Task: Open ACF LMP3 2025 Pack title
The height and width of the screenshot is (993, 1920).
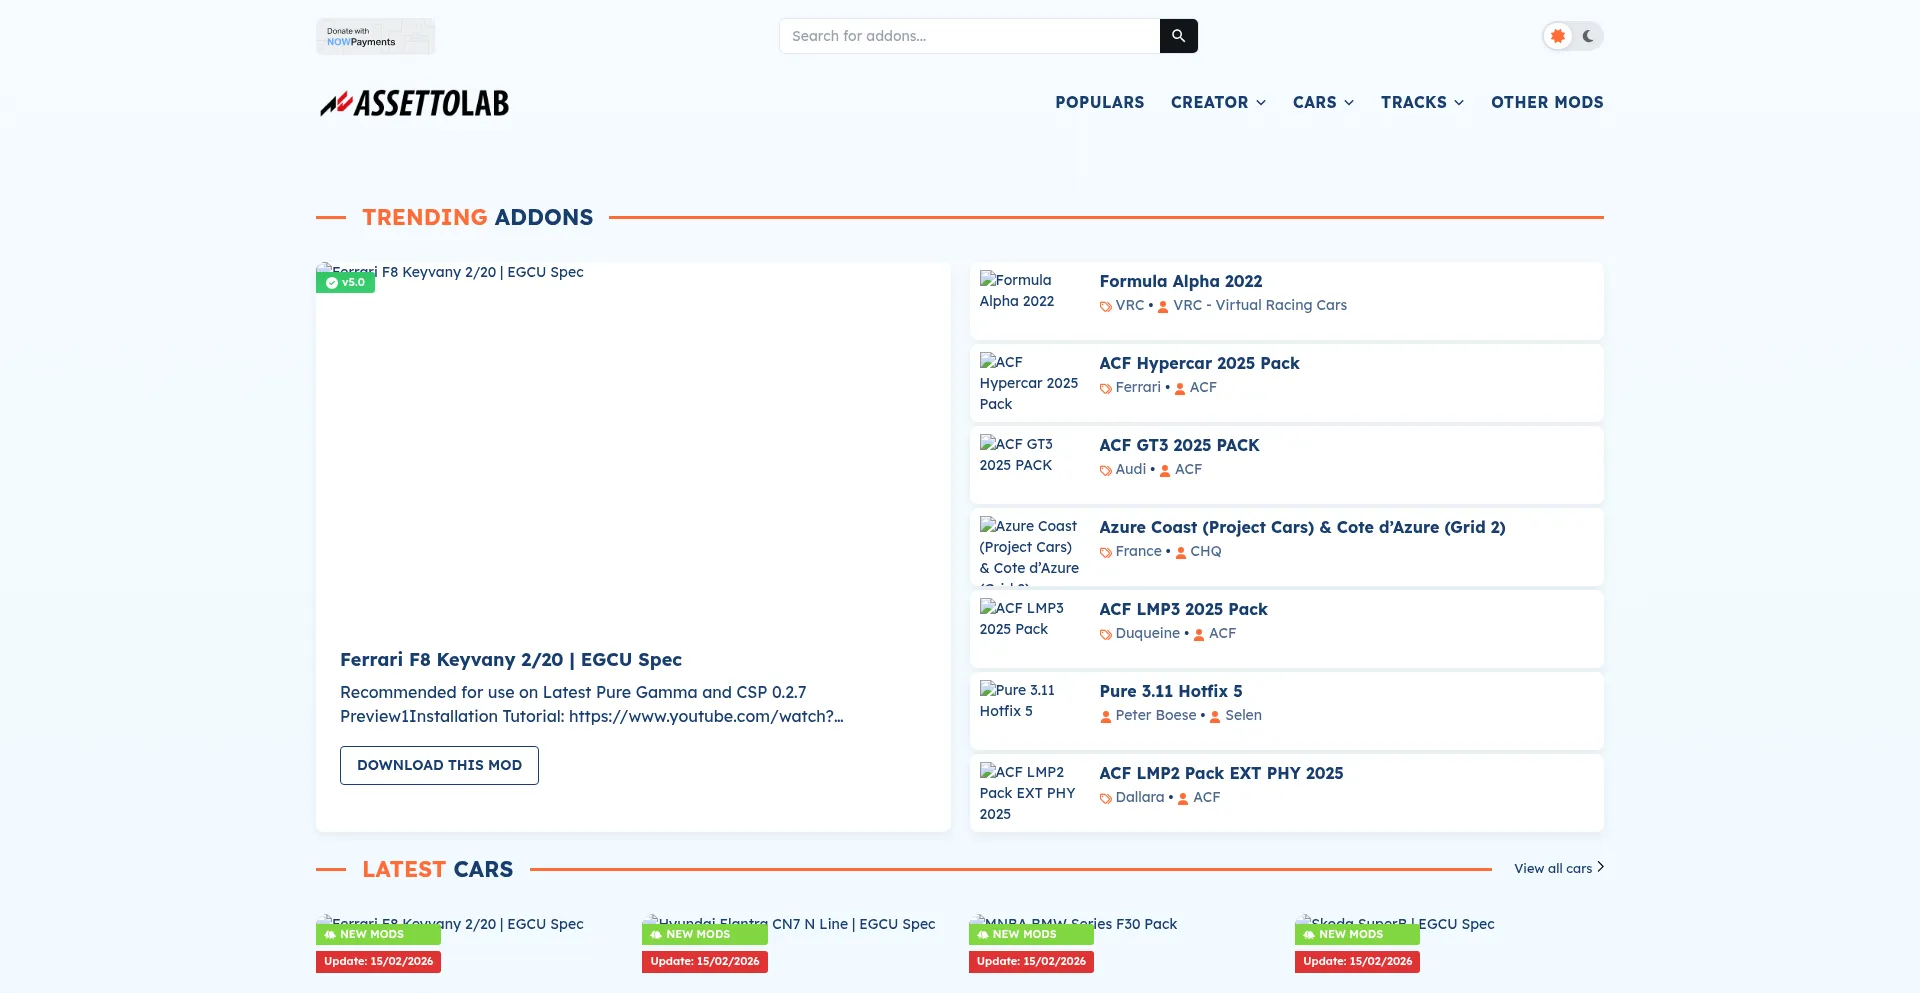Action: pyautogui.click(x=1183, y=609)
